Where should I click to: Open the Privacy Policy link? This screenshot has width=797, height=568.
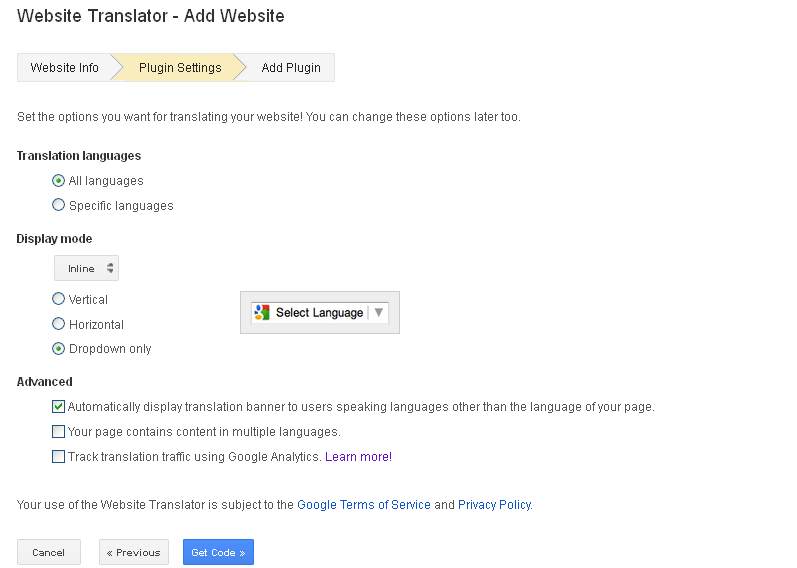pyautogui.click(x=494, y=505)
